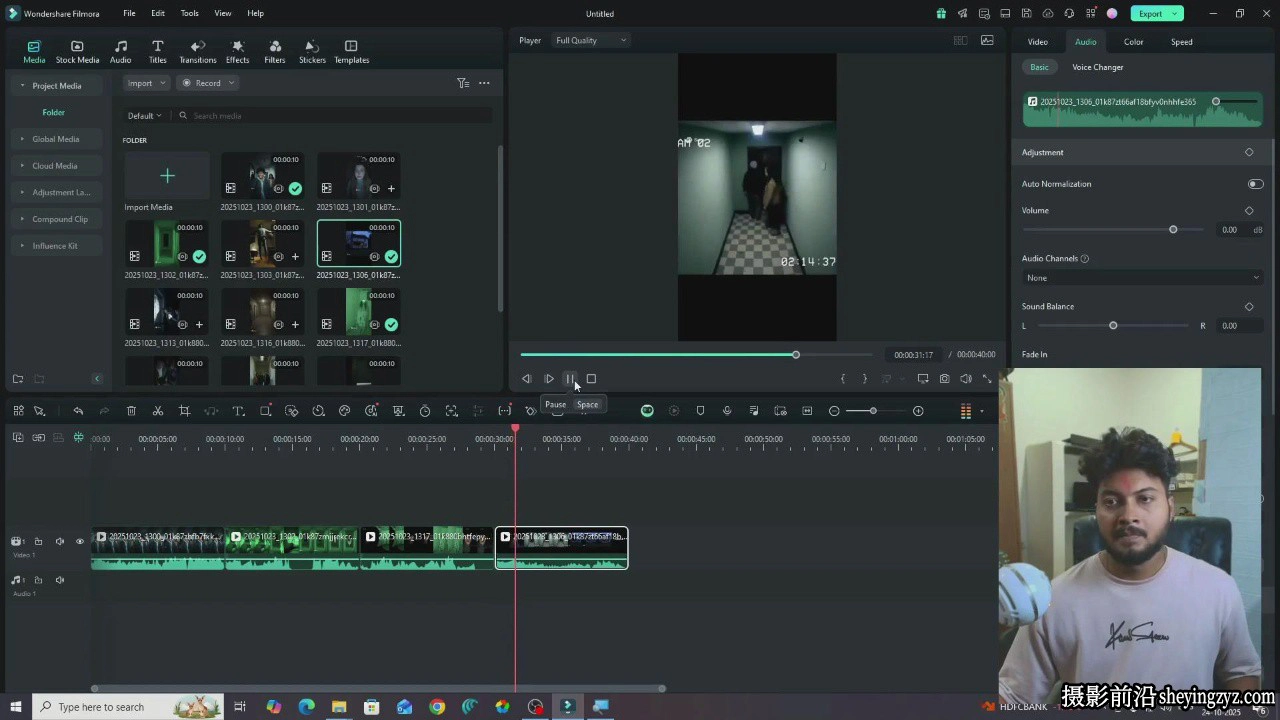Screen dimensions: 1280x720
Task: Switch to the Speed properties tab
Action: pos(1181,42)
